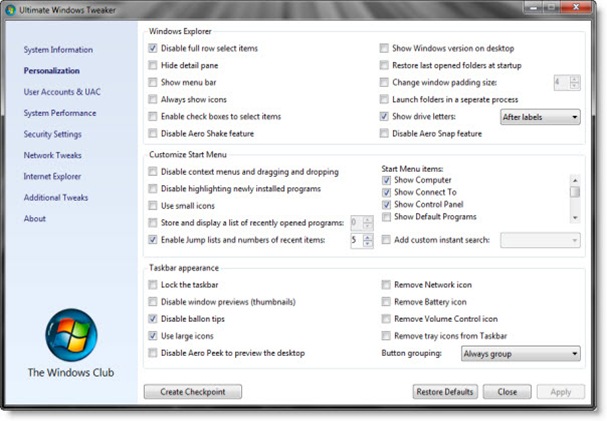
Task: Check Remove tray icons from Taskbar
Action: tap(386, 336)
